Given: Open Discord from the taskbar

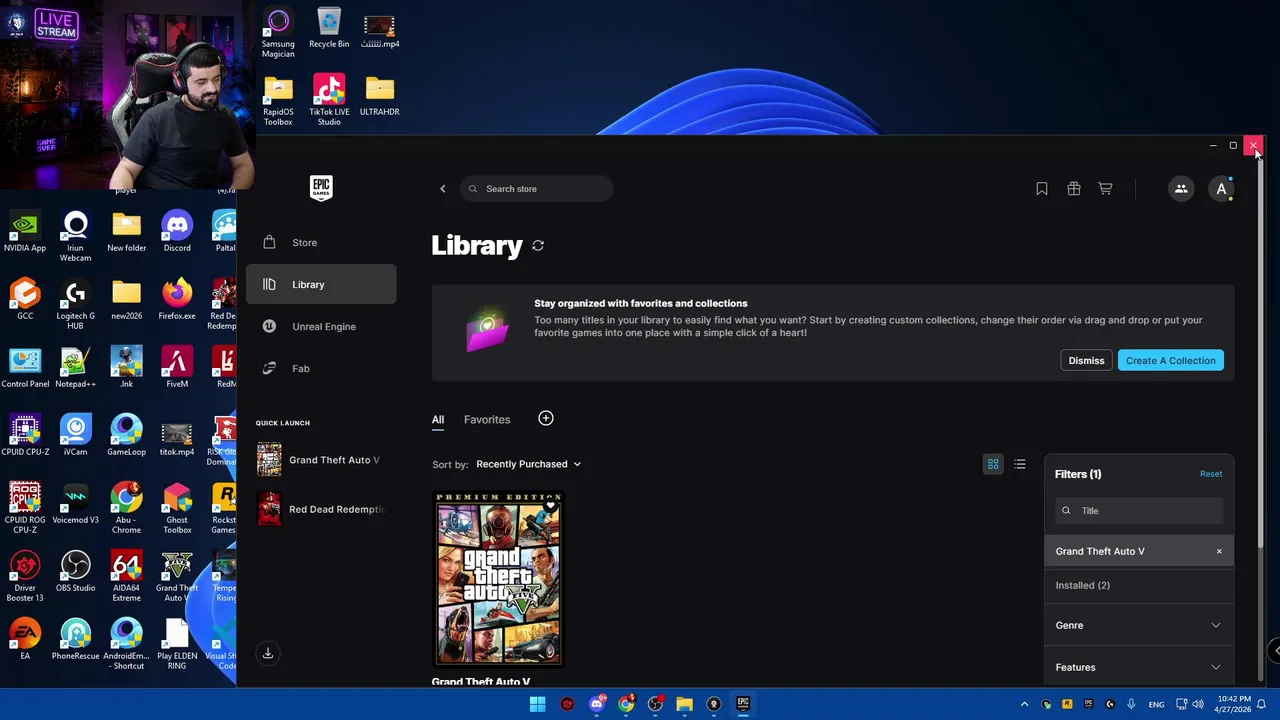Looking at the screenshot, I should [x=597, y=704].
